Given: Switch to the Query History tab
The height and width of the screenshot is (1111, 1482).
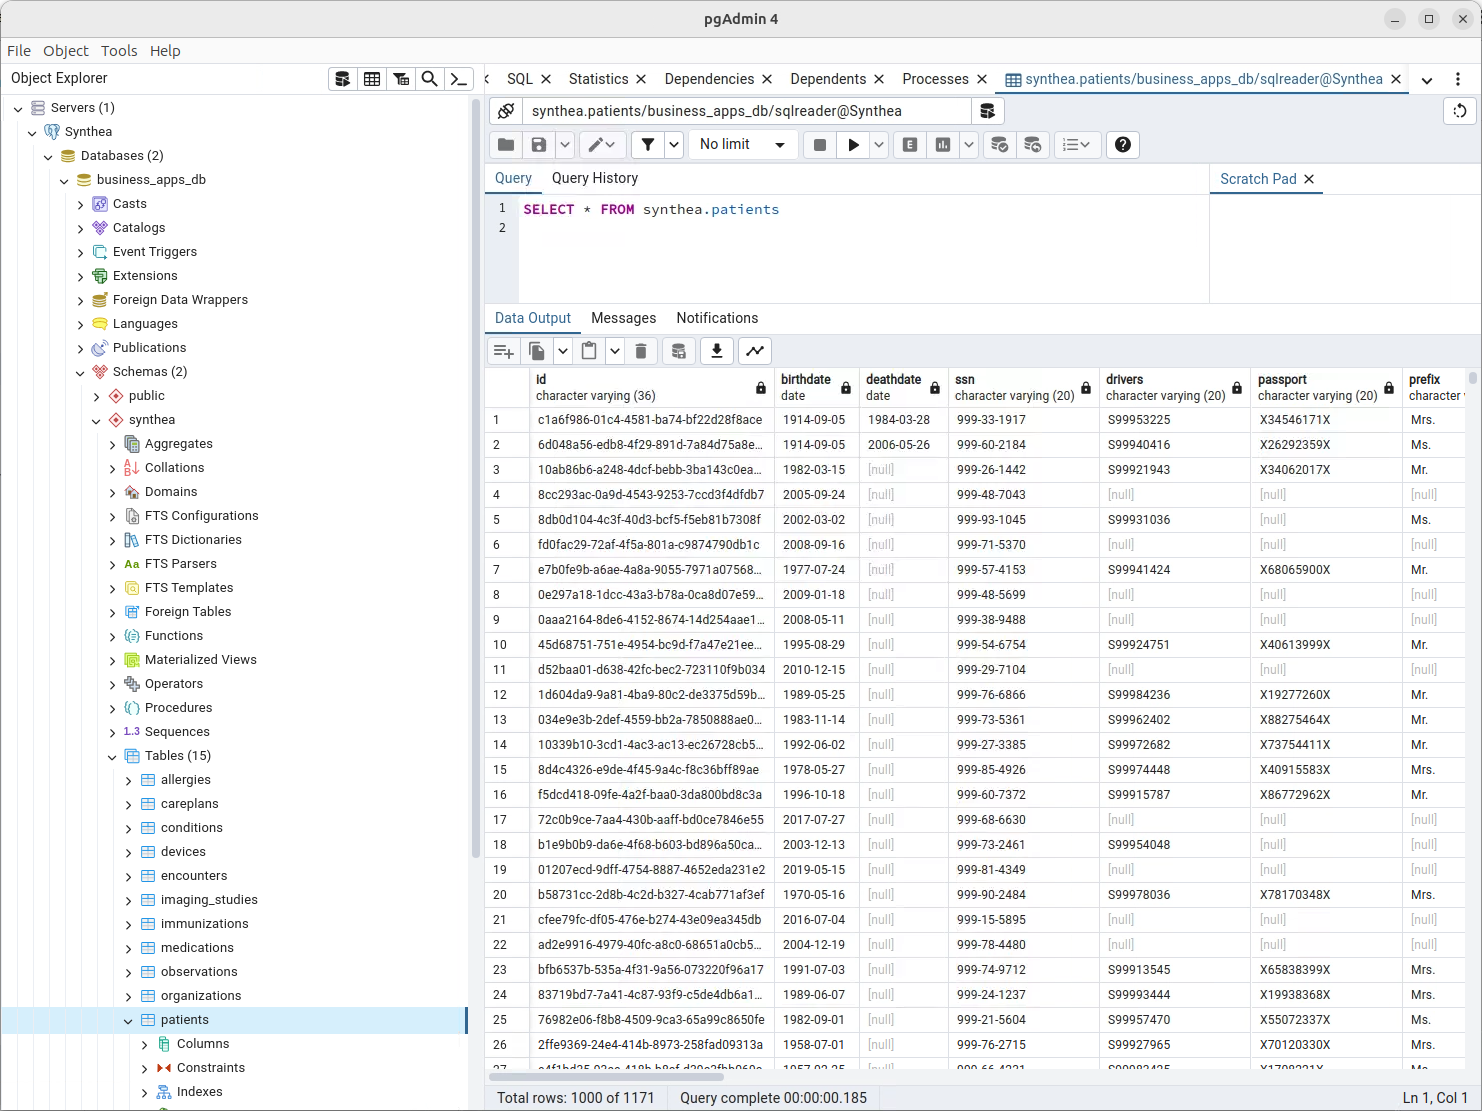Looking at the screenshot, I should [x=594, y=178].
